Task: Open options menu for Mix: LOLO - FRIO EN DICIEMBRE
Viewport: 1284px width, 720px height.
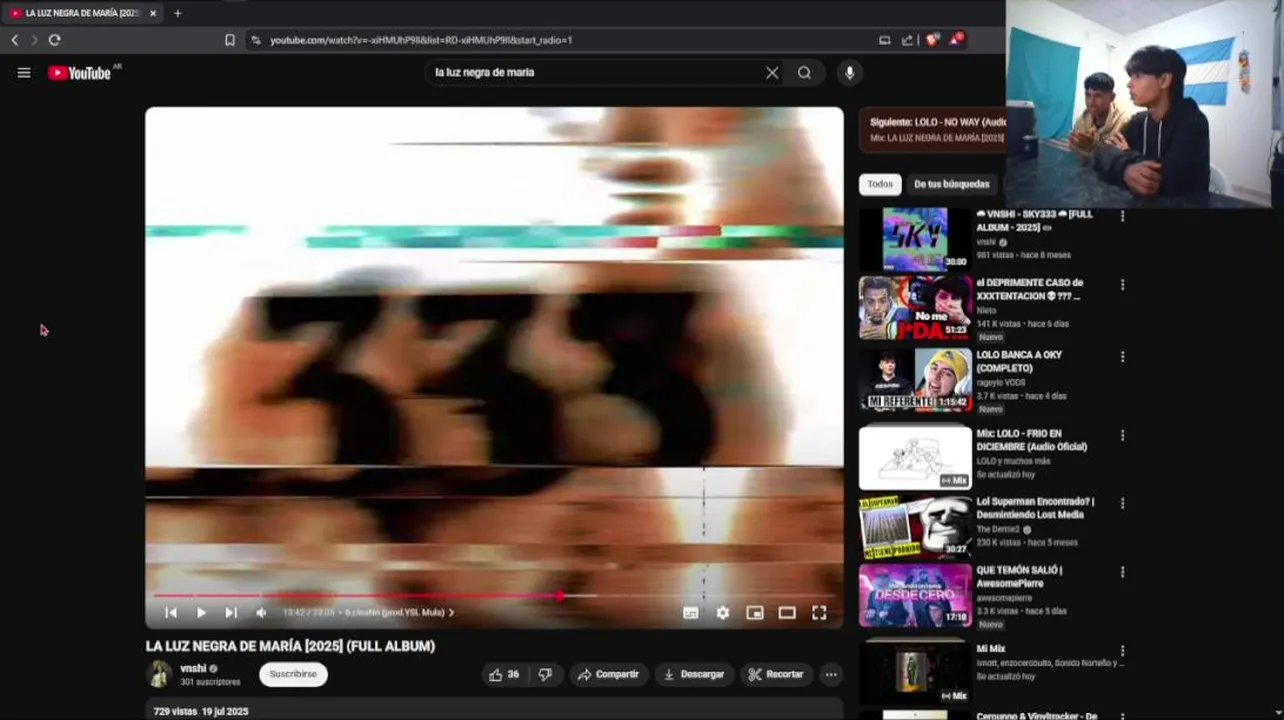Action: click(1122, 436)
